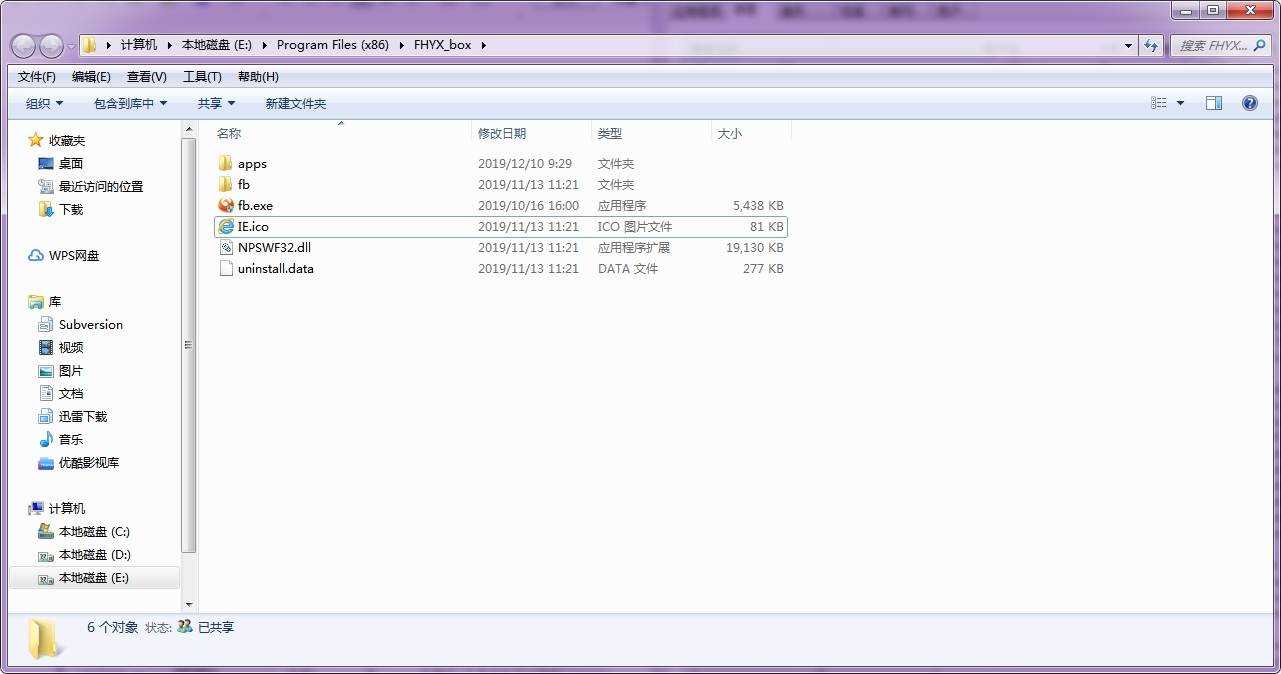Open the view options dropdown arrow
The height and width of the screenshot is (674, 1281).
pos(1180,104)
